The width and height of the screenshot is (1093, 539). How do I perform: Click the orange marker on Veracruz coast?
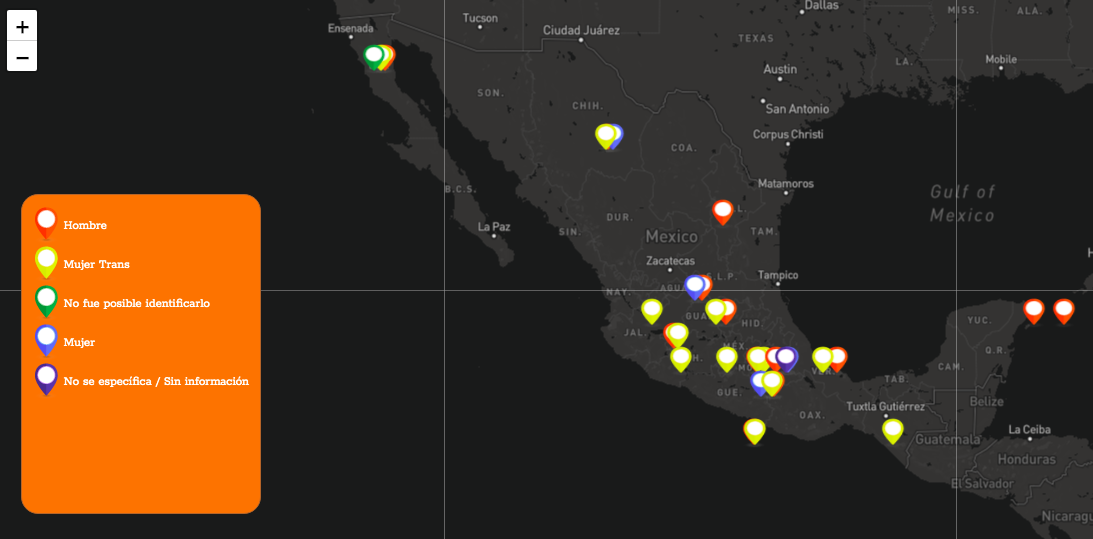(838, 357)
